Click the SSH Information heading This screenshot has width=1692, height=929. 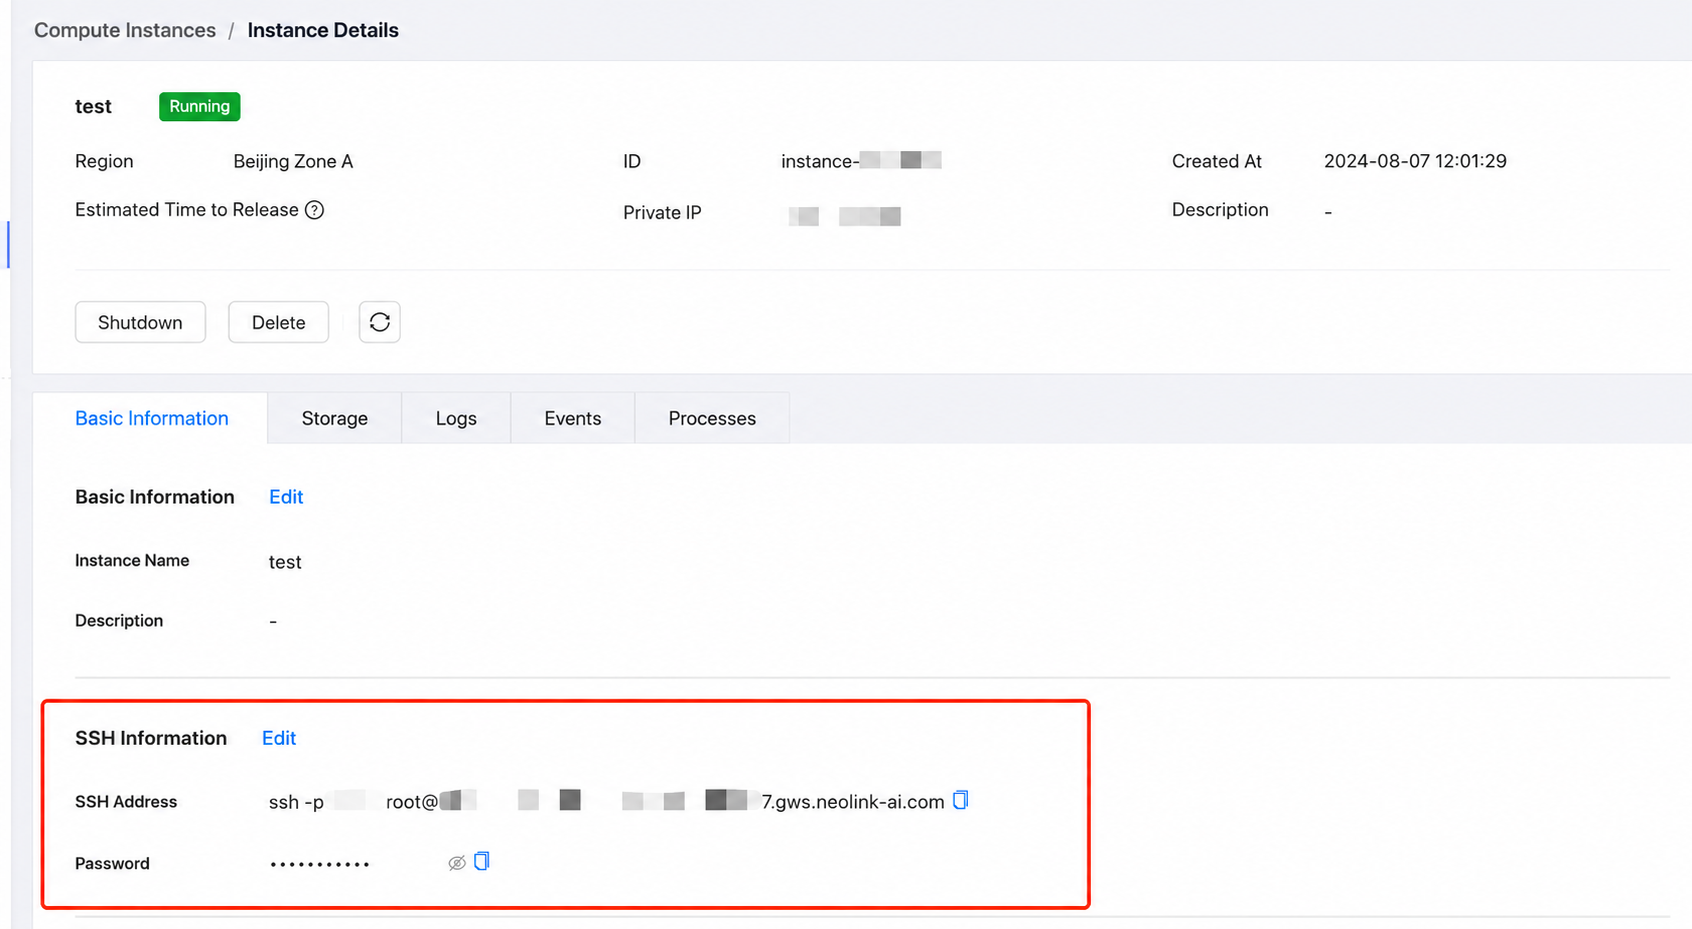coord(151,738)
